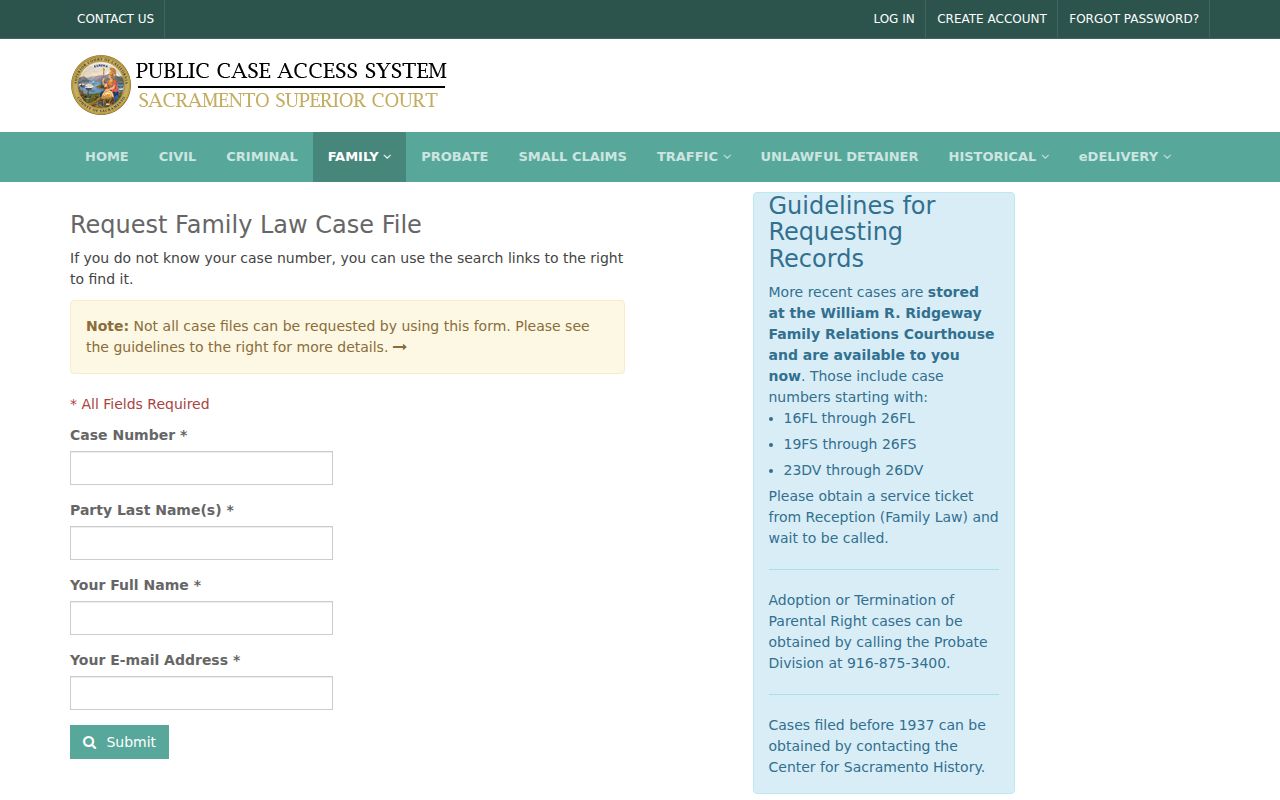
Task: Open the Traffic dropdown menu
Action: coord(694,157)
